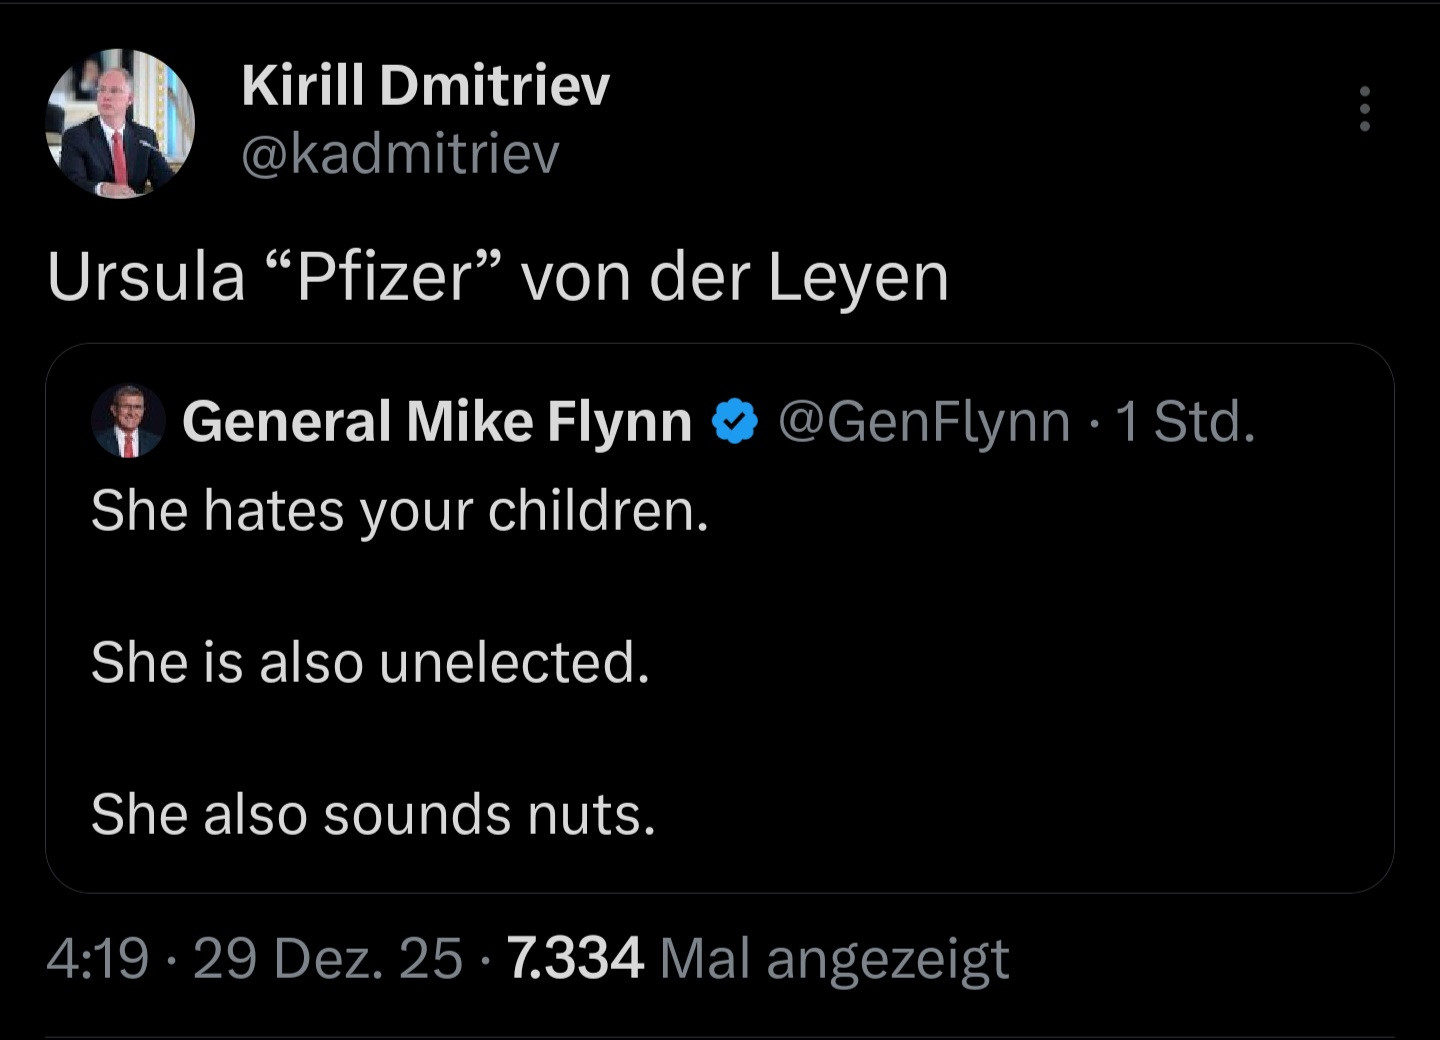Click the "Mal angezeigt" views label
Viewport: 1440px width, 1040px height.
[835, 958]
